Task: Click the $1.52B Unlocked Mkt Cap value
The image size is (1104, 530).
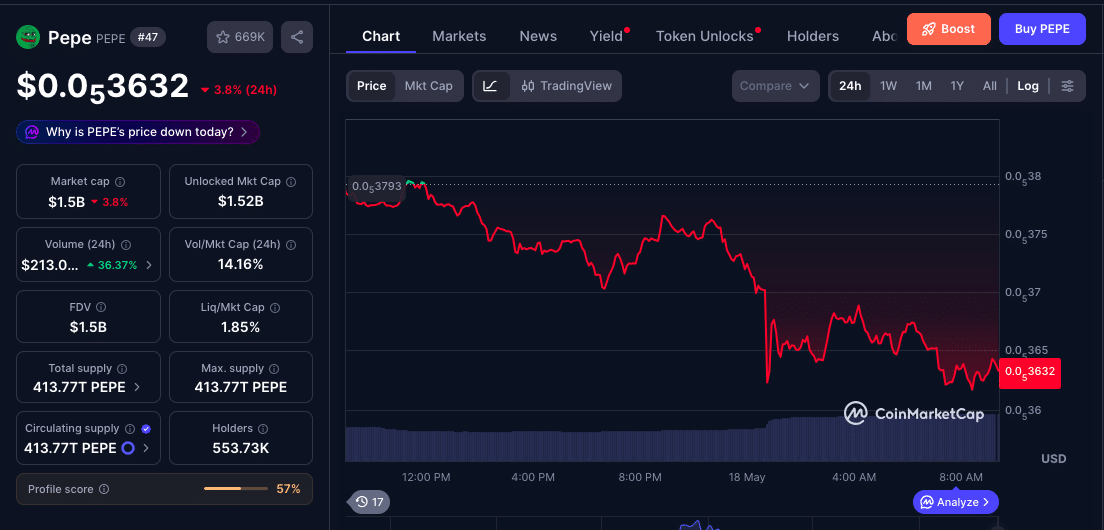Action: [x=241, y=201]
